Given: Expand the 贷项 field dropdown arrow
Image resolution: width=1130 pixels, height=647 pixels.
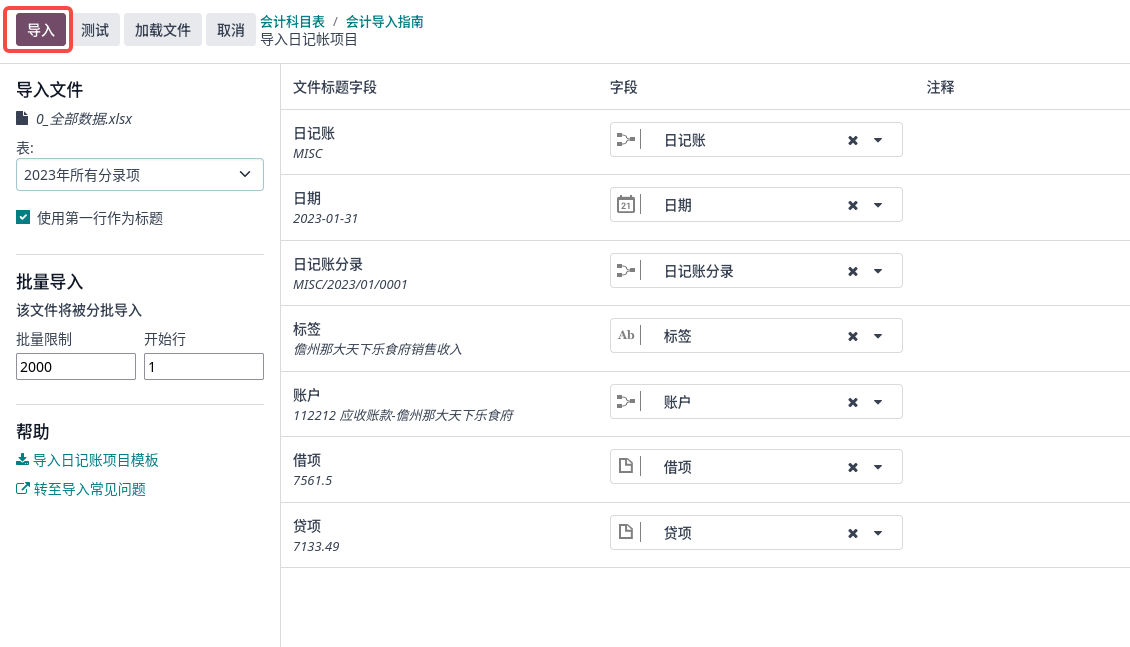Looking at the screenshot, I should point(878,534).
